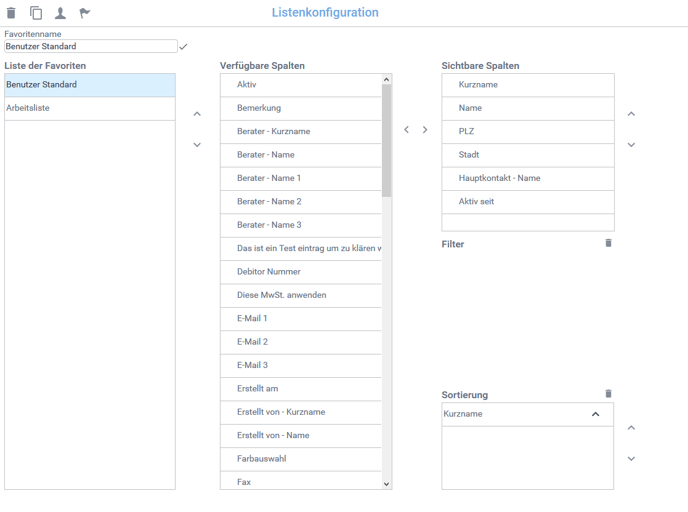Move visible column down in order
This screenshot has width=688, height=512.
tap(631, 145)
